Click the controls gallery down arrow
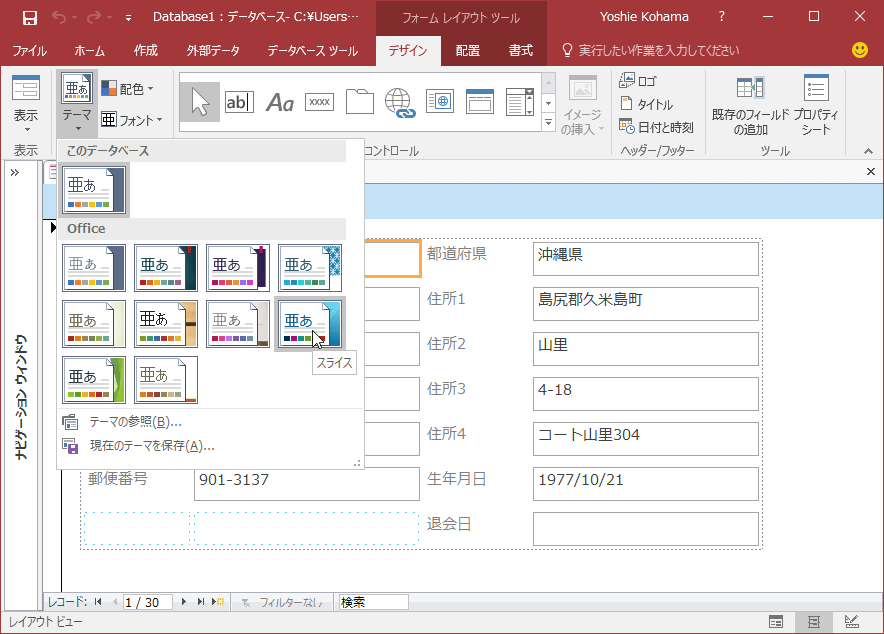 click(549, 103)
